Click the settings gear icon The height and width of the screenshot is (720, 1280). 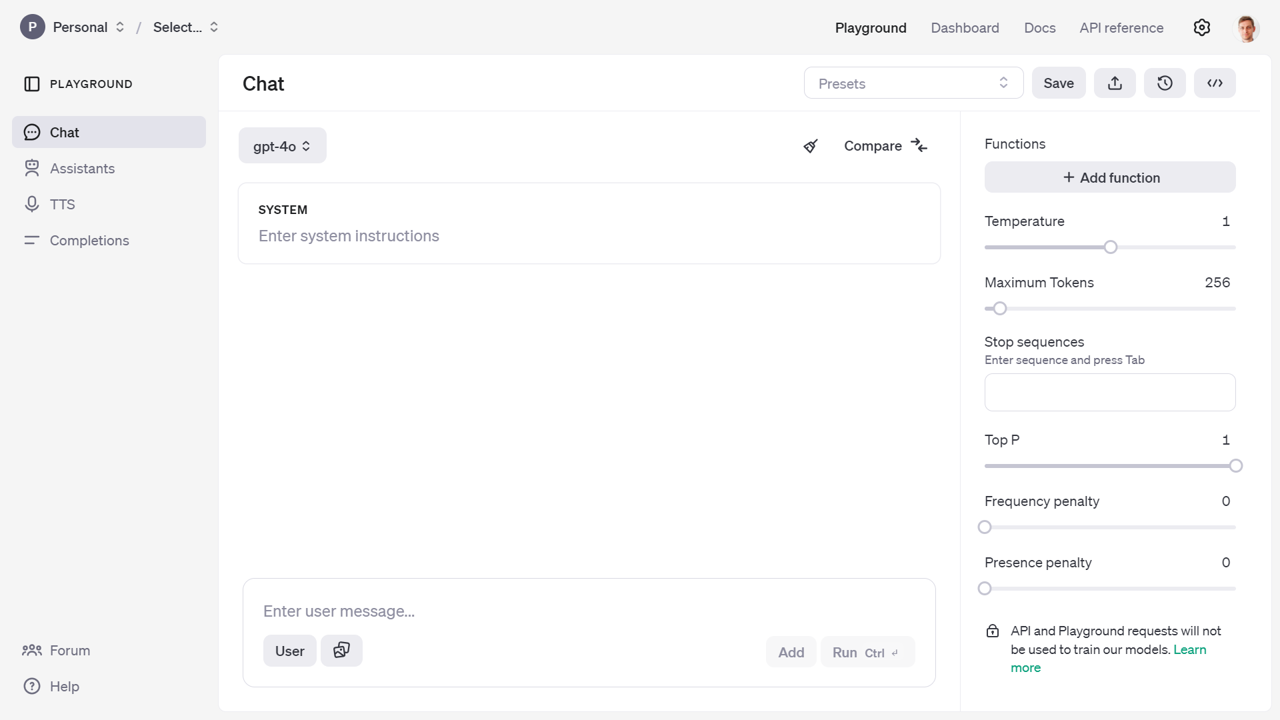tap(1202, 28)
